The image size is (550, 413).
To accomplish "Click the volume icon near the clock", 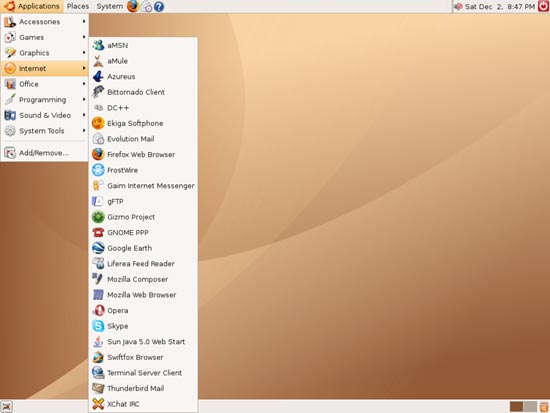I will click(x=458, y=7).
